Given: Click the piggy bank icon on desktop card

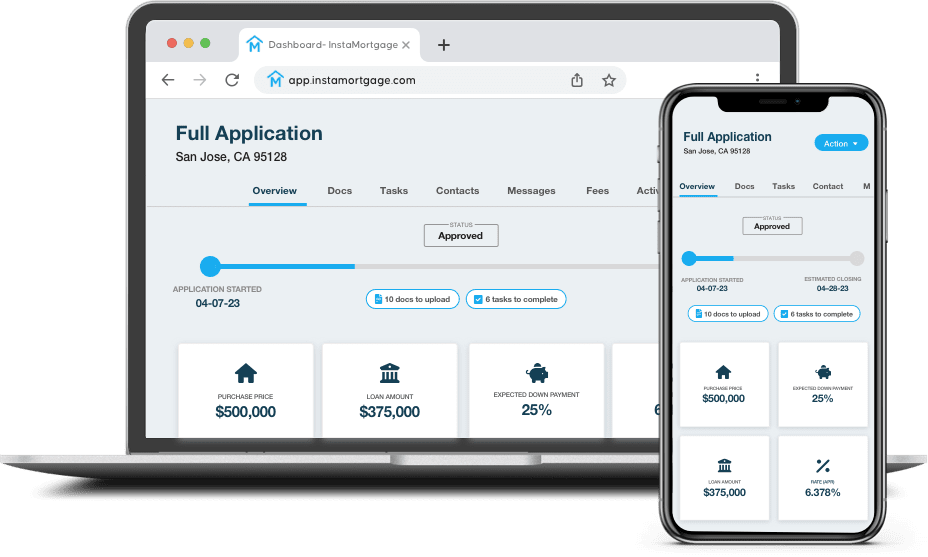Looking at the screenshot, I should [x=536, y=371].
